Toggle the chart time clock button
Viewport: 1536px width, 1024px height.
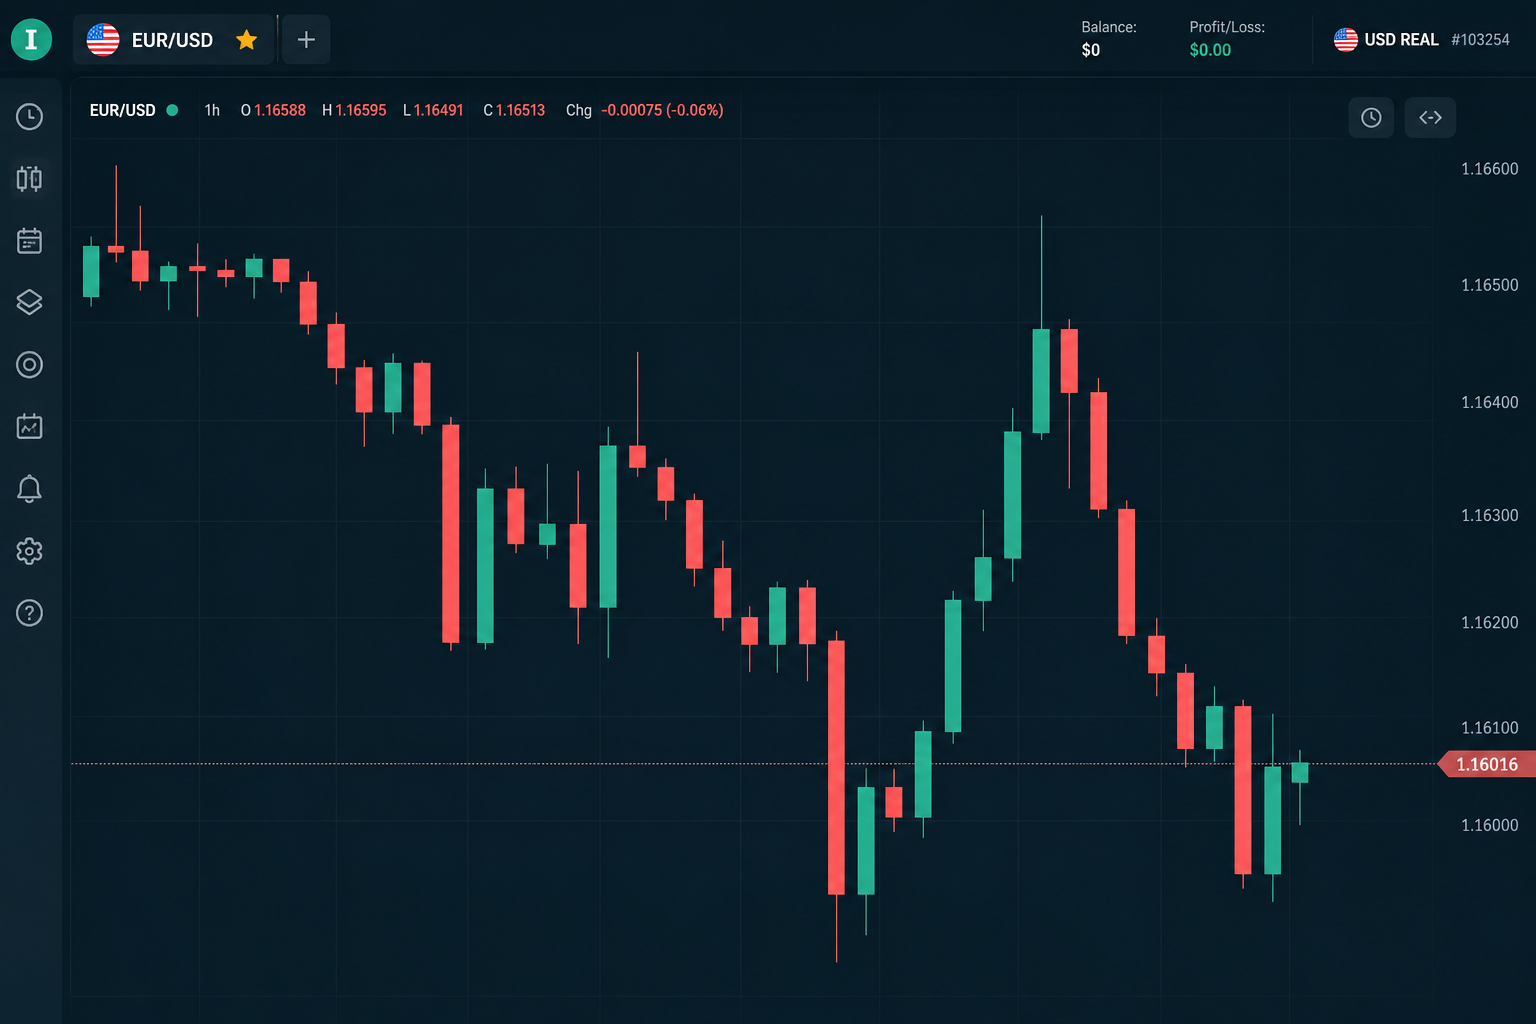[1371, 118]
